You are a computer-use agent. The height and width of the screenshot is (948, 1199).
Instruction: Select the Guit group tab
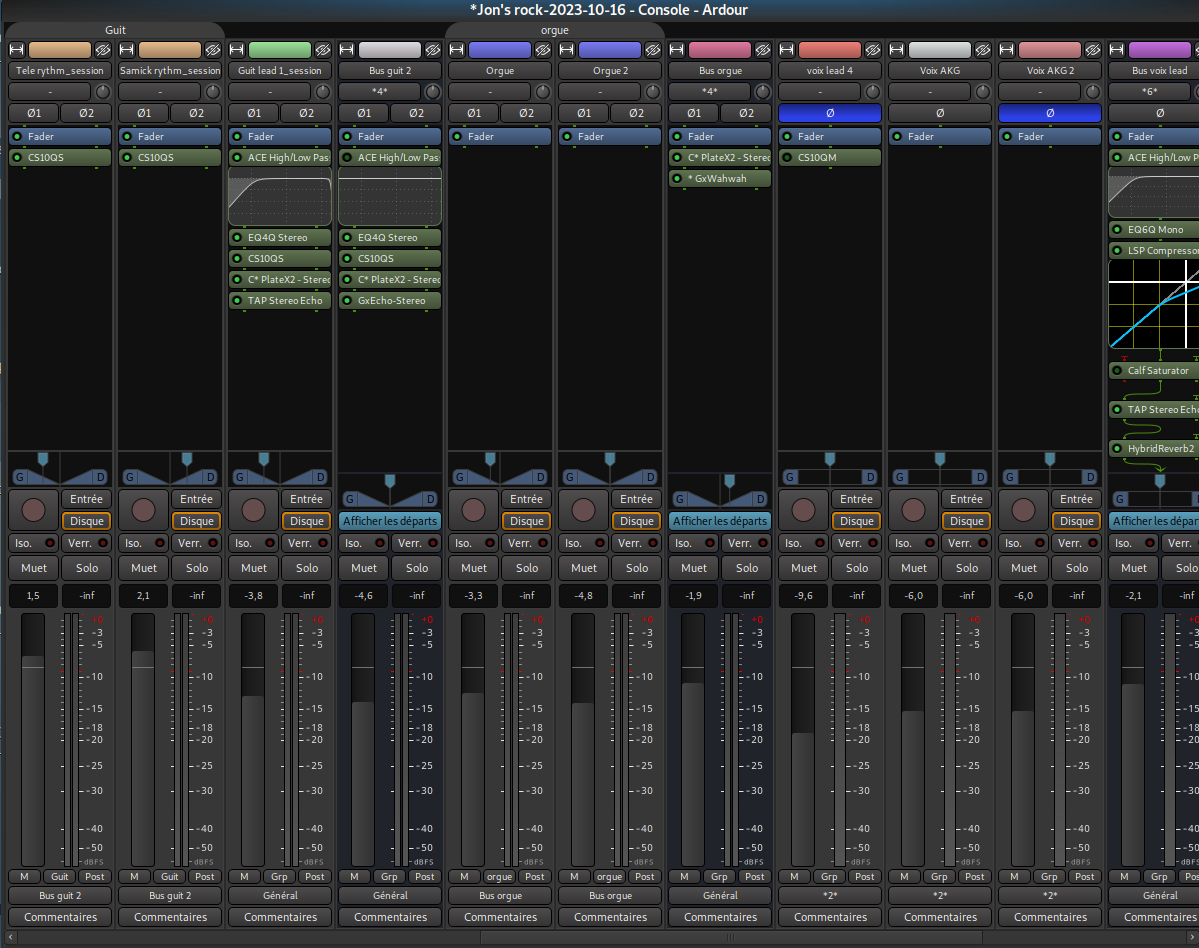tap(115, 30)
